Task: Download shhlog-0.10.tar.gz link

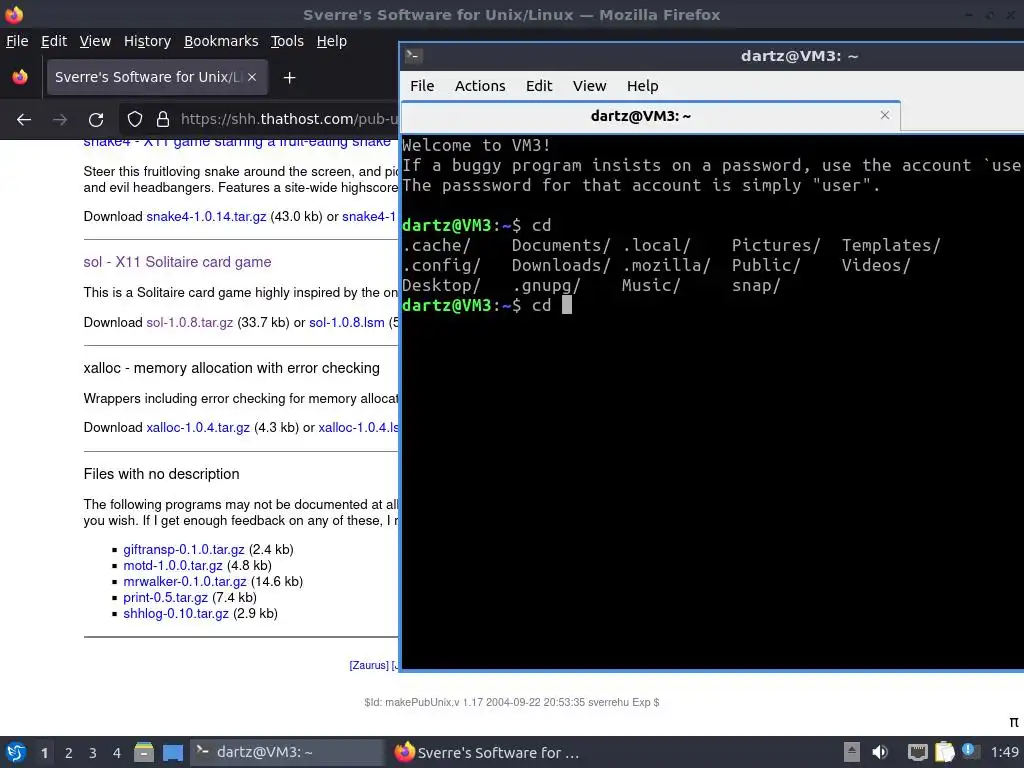Action: click(x=176, y=614)
